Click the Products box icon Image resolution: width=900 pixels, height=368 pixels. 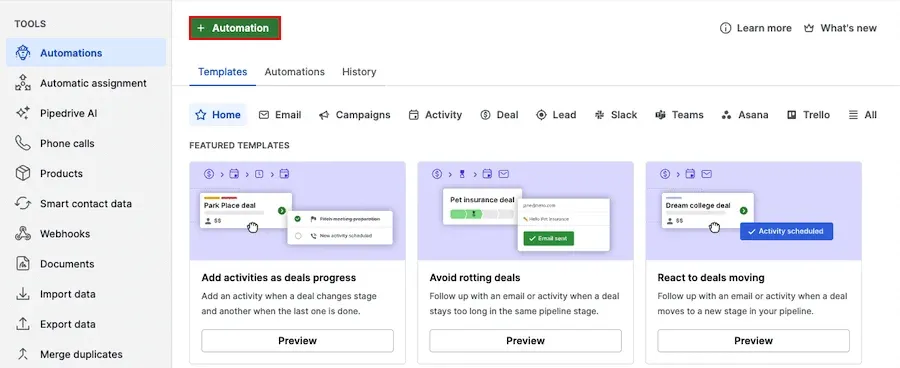23,173
